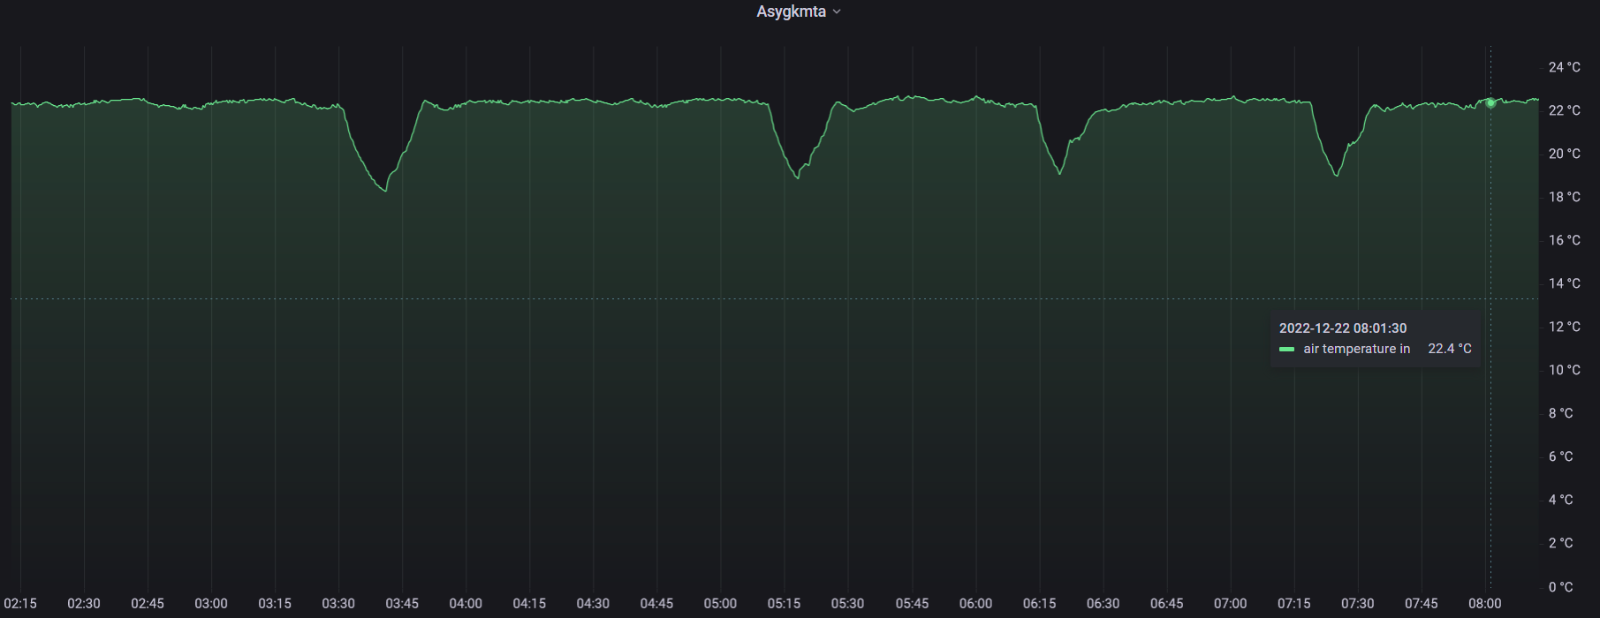
Task: Click the 2 °C y-axis label
Action: [x=1560, y=543]
